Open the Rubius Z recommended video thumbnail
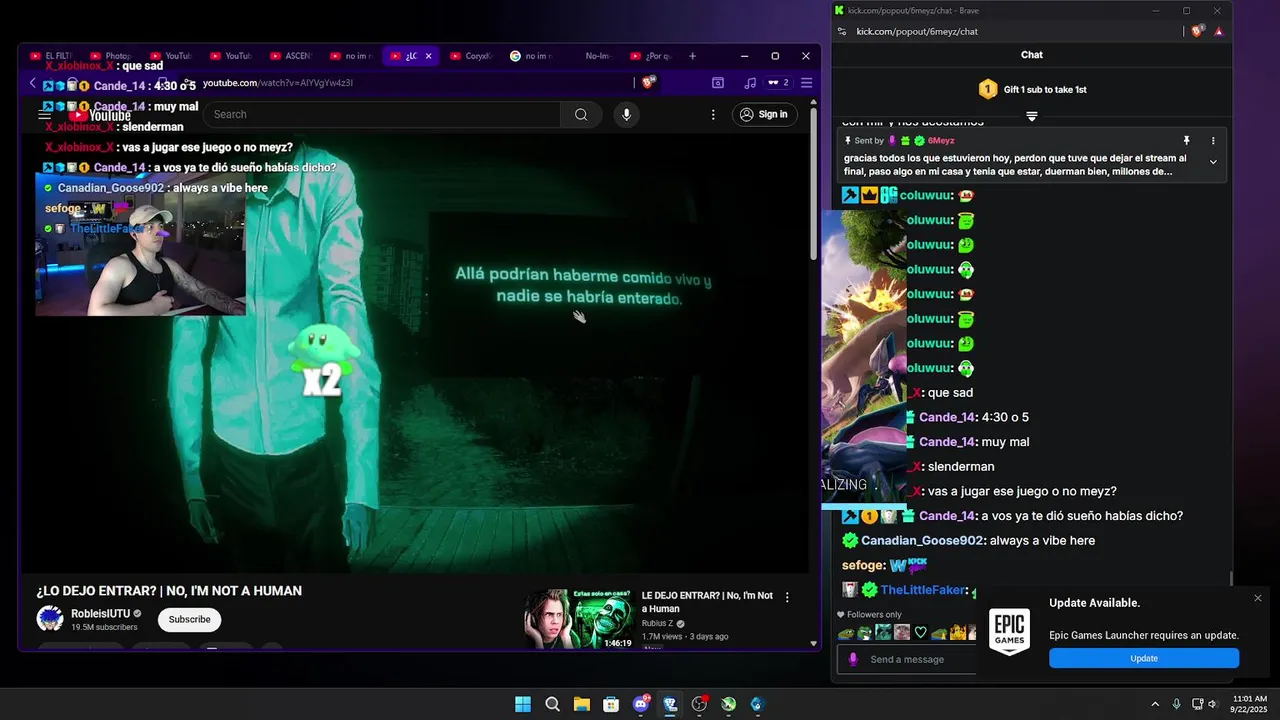Image resolution: width=1280 pixels, height=720 pixels. click(x=579, y=619)
